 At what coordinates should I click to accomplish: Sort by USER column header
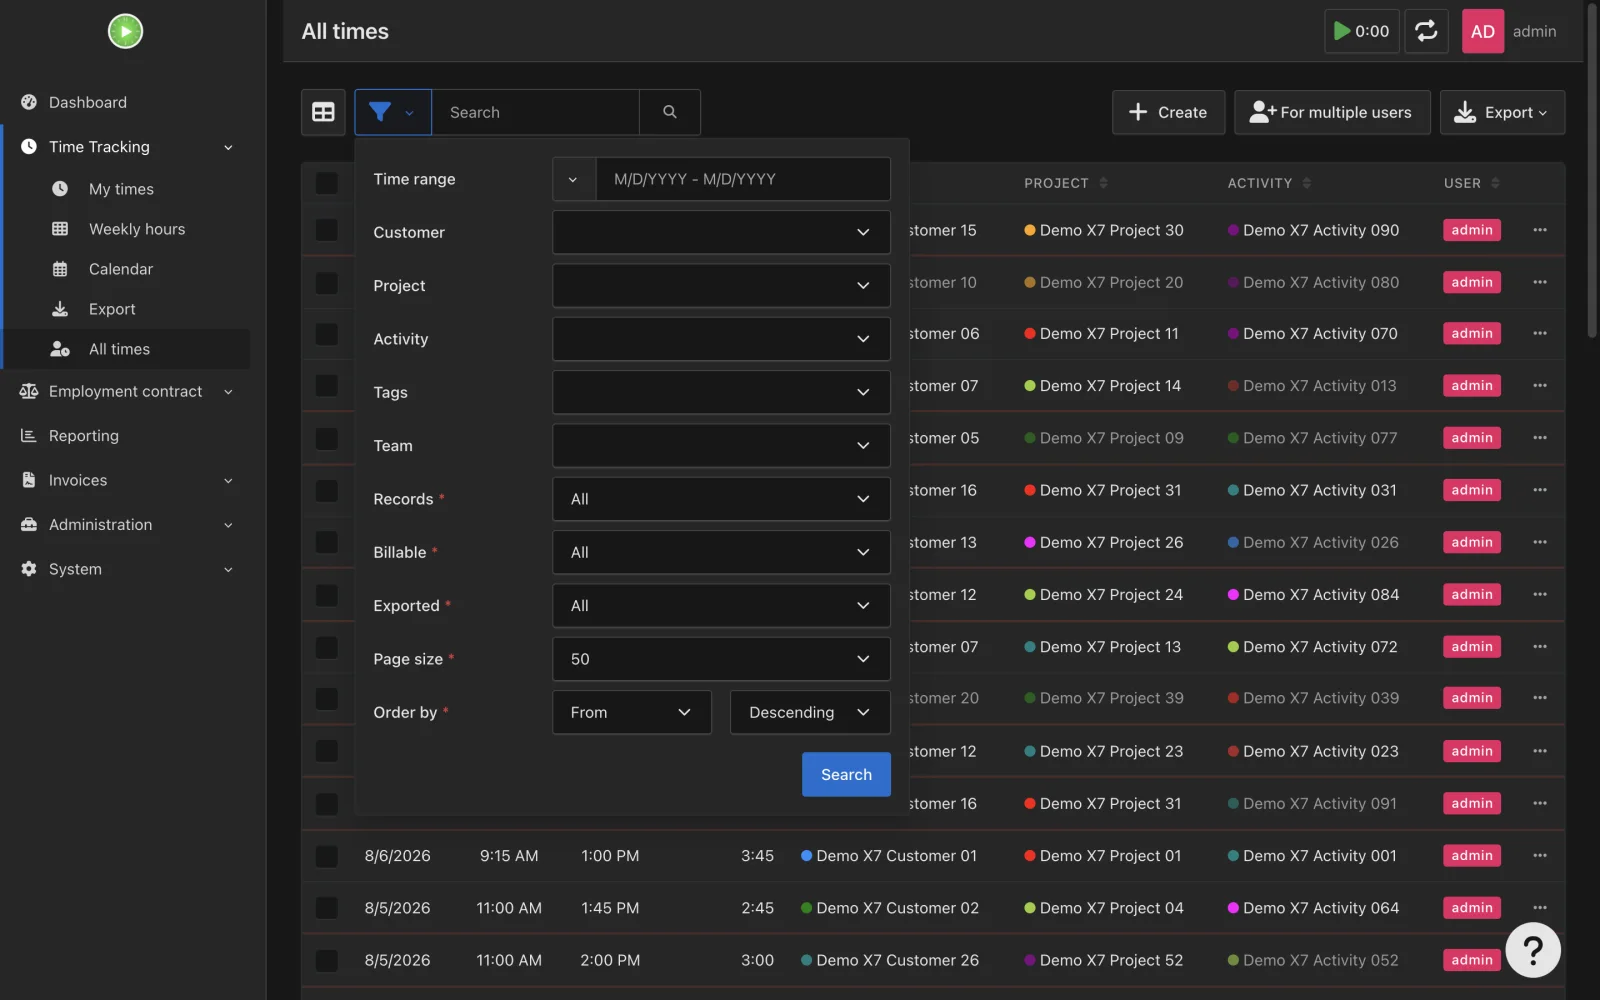click(1471, 183)
